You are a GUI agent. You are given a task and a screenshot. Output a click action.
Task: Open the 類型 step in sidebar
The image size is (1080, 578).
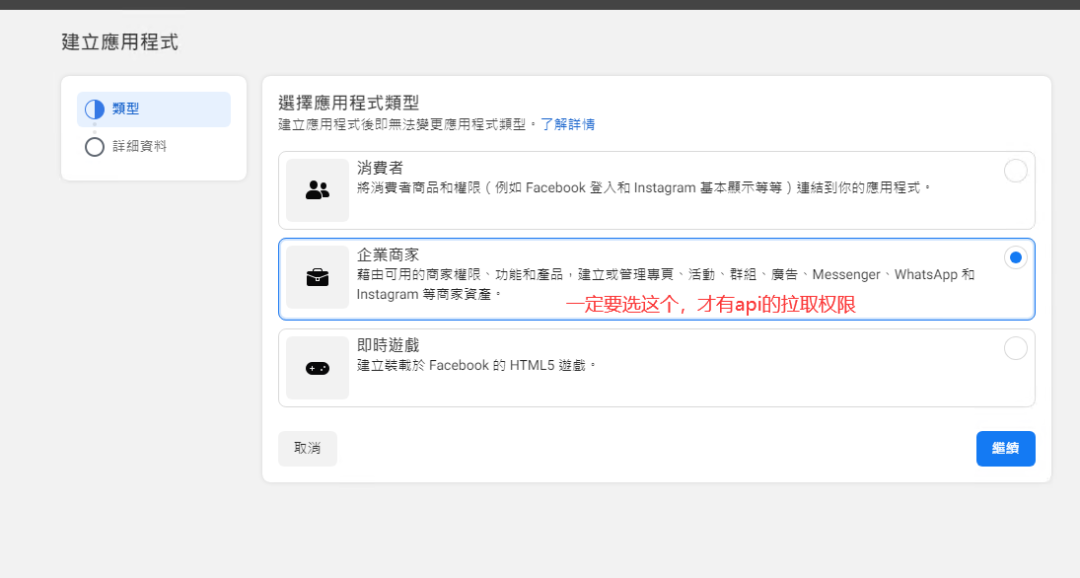point(154,109)
